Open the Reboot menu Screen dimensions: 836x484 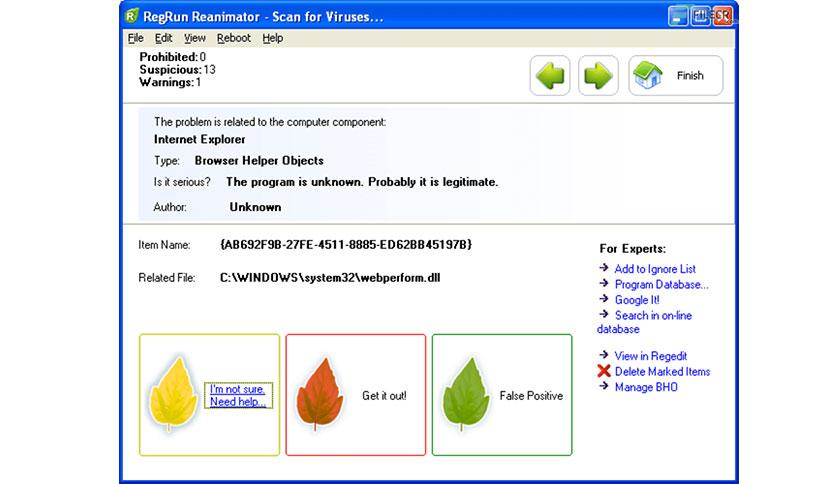pyautogui.click(x=234, y=38)
